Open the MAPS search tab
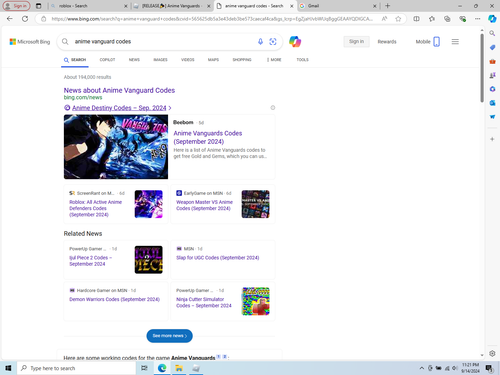This screenshot has width=500, height=375. point(213,60)
